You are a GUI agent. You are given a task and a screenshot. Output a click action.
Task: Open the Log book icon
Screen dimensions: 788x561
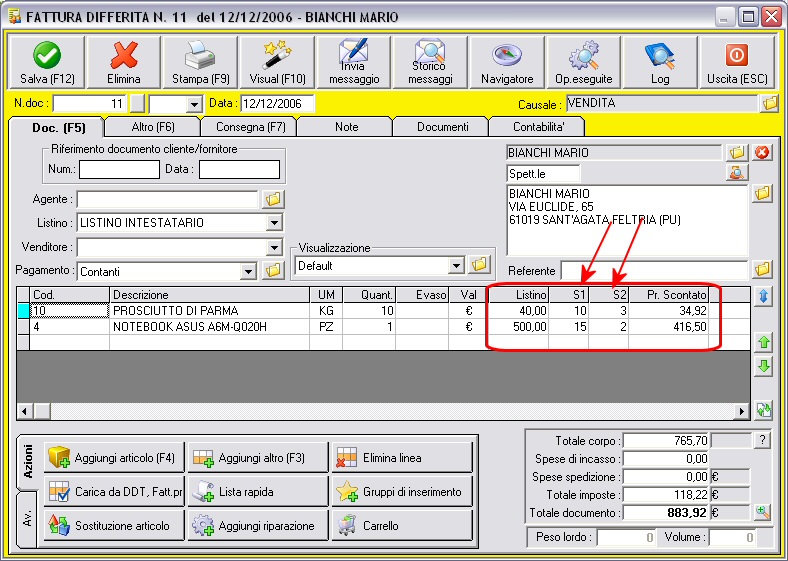659,56
